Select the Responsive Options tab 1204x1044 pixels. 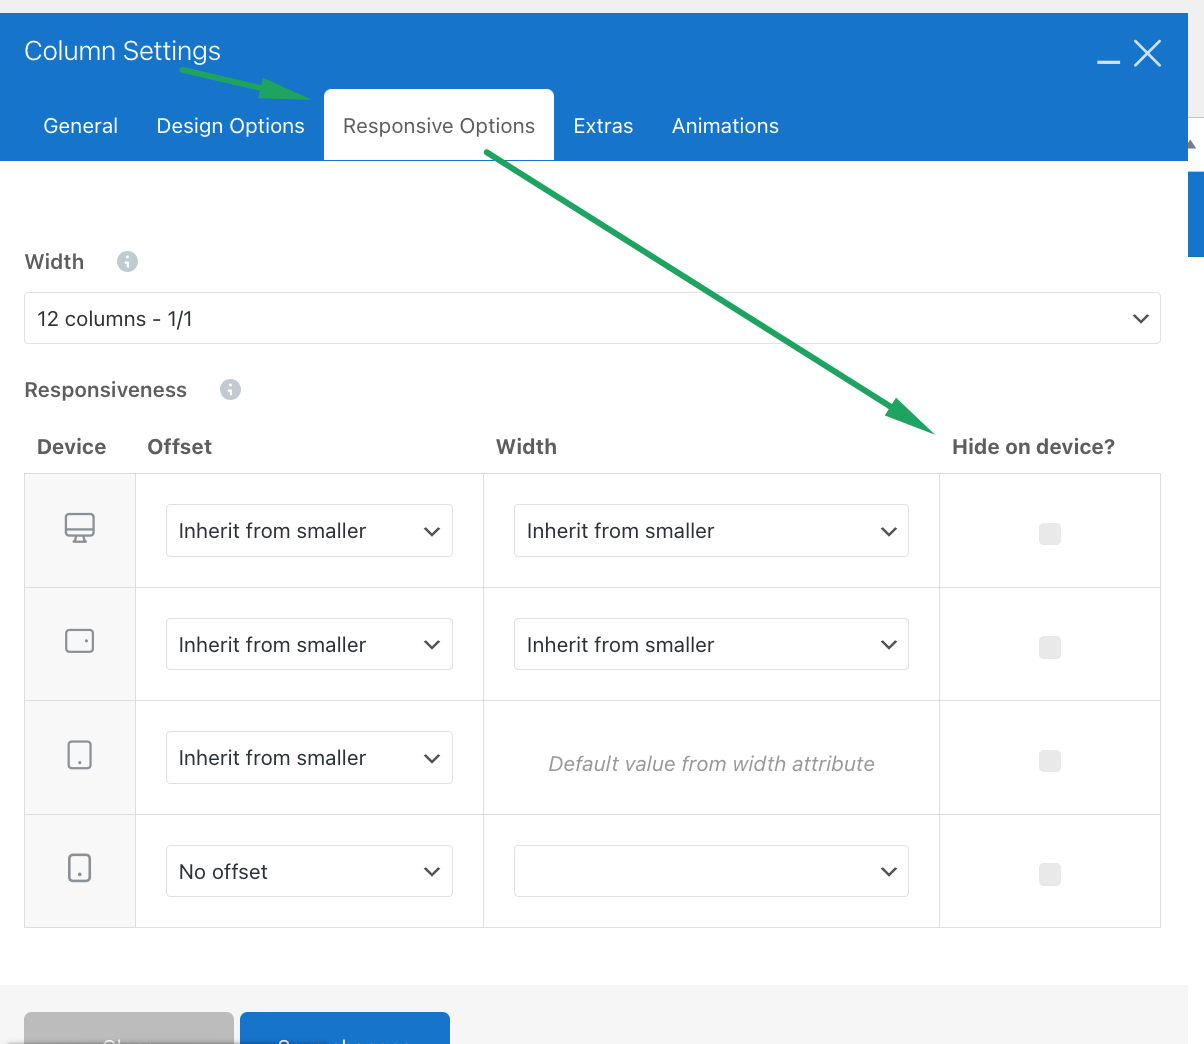tap(439, 125)
